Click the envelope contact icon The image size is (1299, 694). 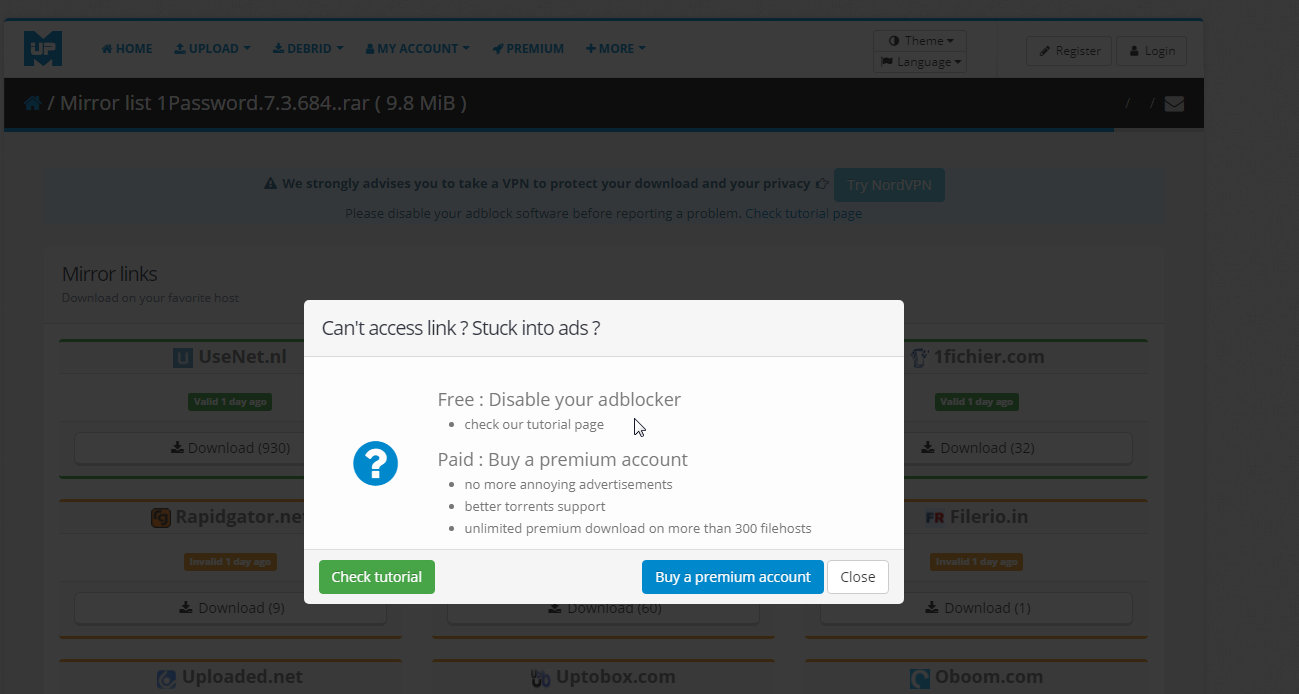tap(1174, 103)
